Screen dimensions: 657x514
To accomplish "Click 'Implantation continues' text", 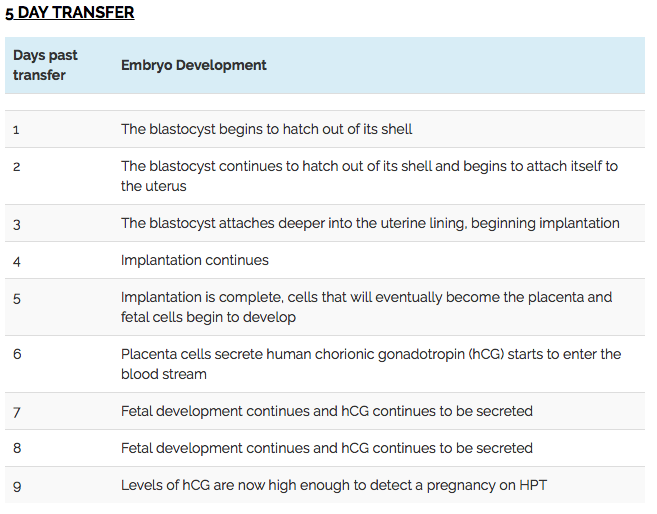I will tap(194, 260).
